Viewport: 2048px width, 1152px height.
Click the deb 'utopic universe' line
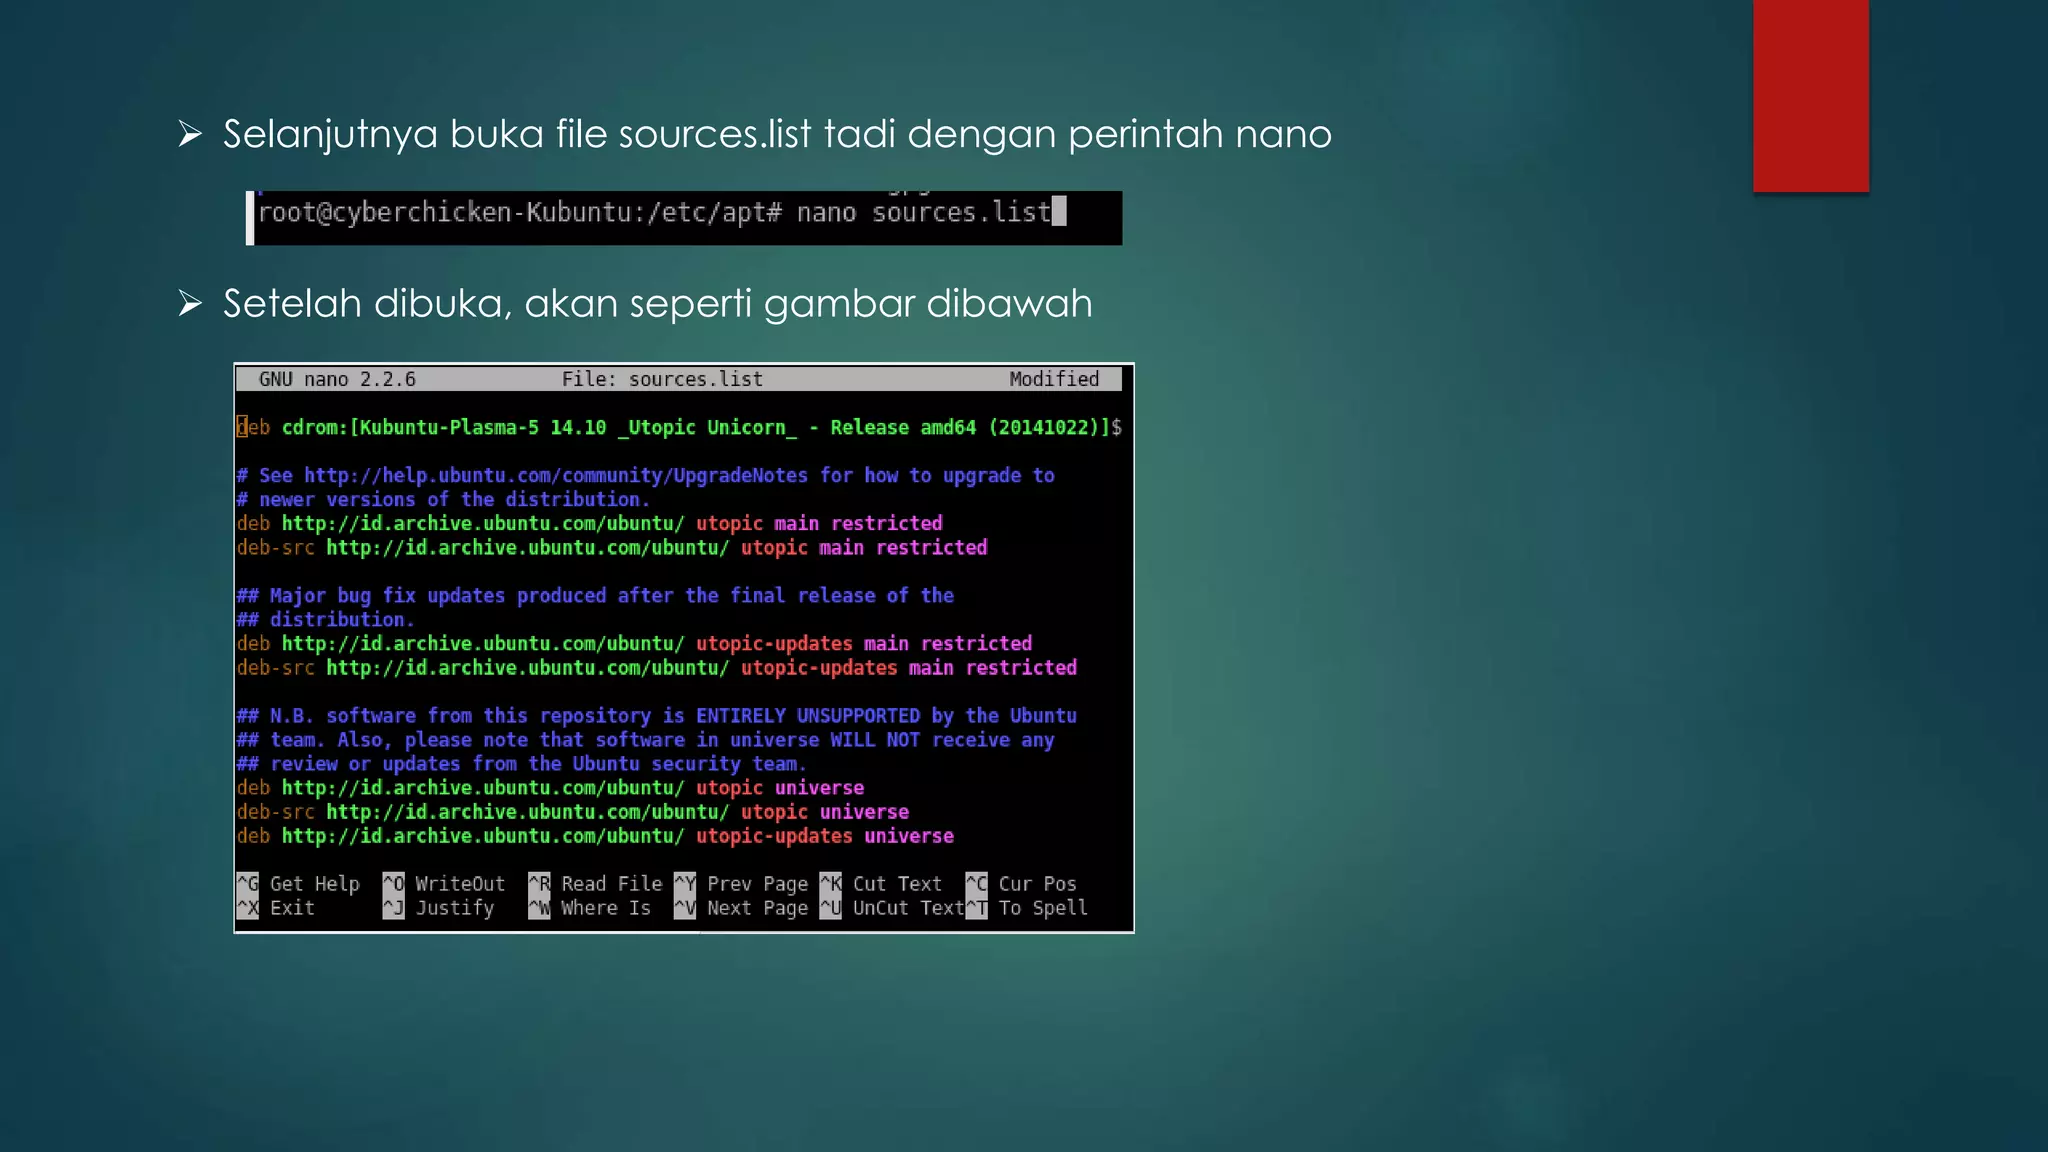point(551,788)
